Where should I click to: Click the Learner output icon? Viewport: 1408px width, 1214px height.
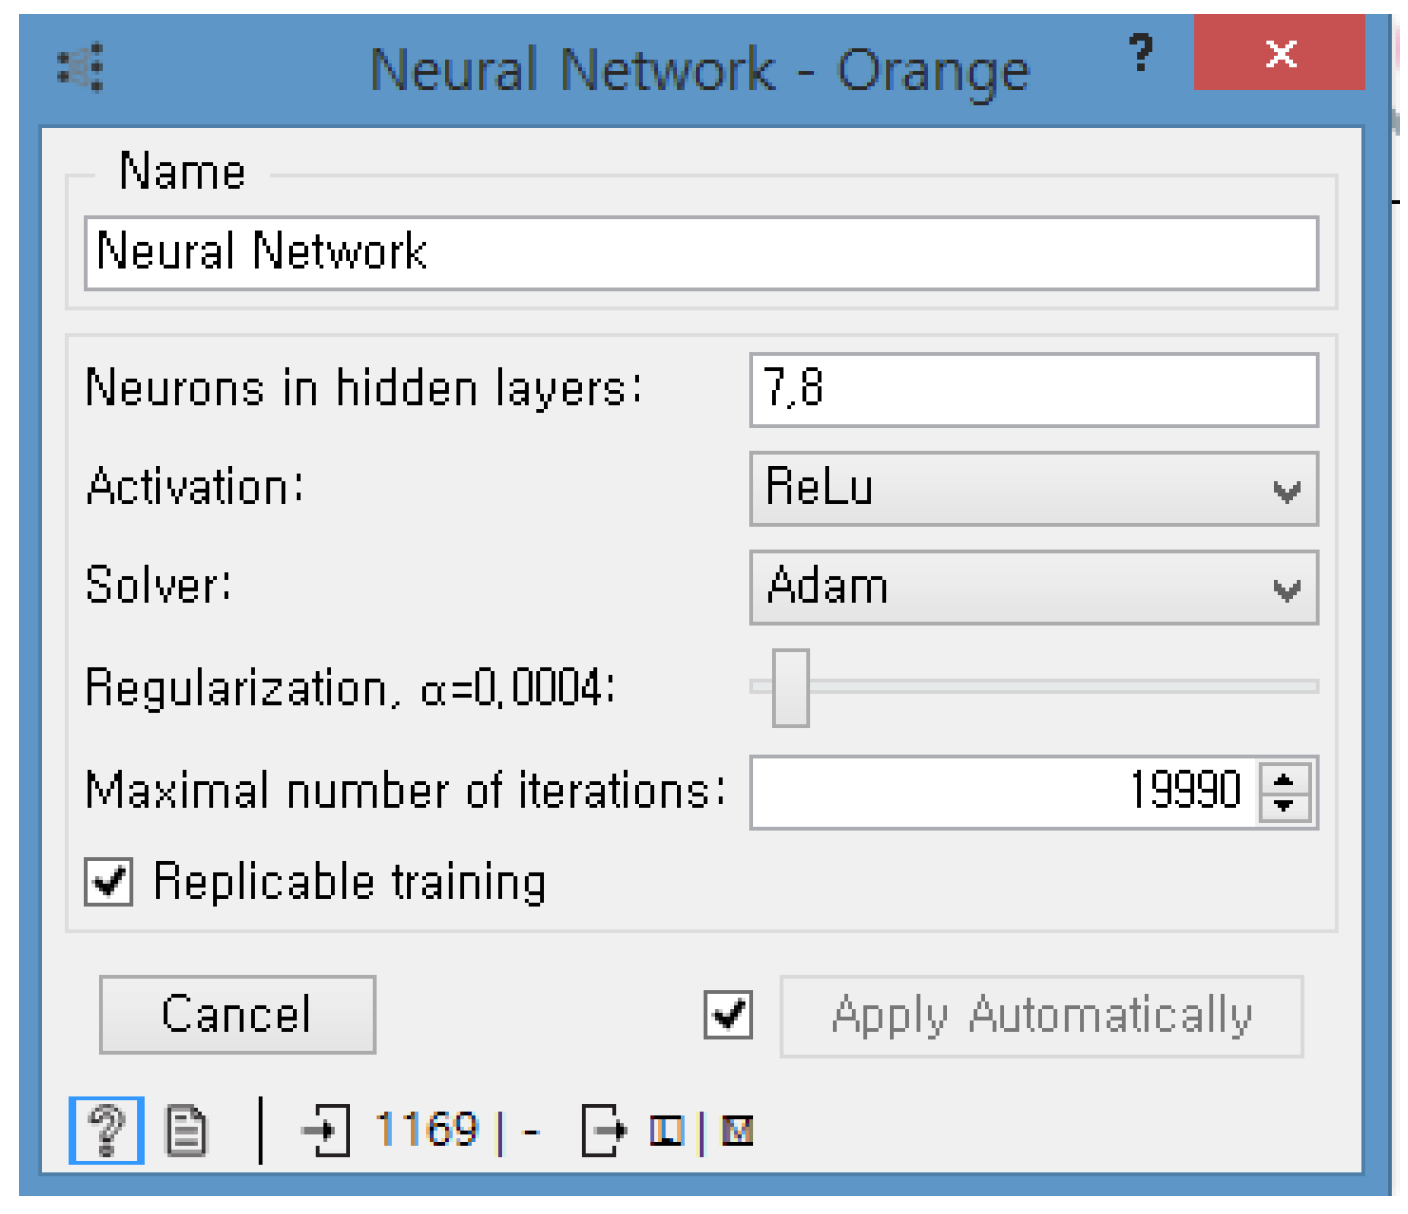pos(666,1131)
